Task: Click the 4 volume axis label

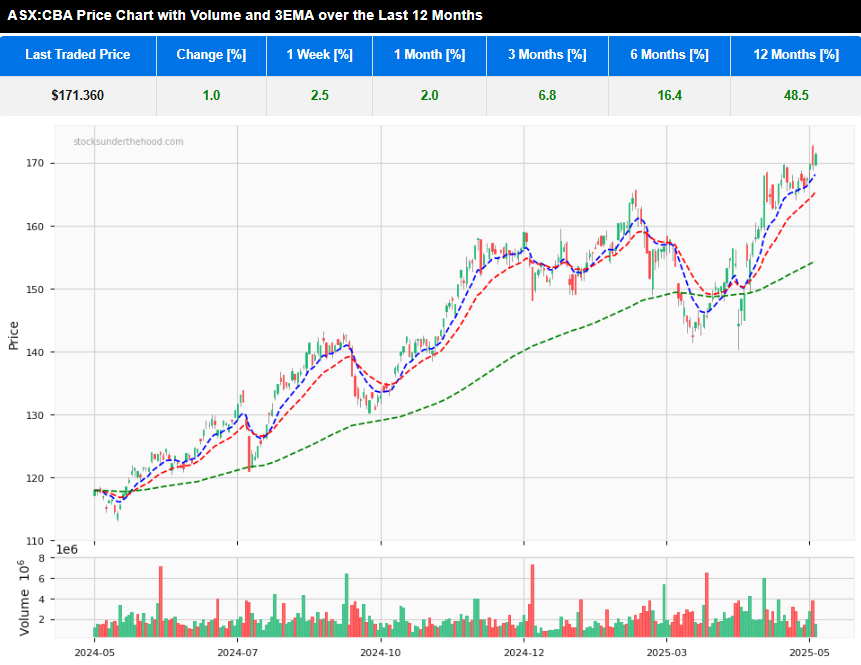Action: pos(42,600)
